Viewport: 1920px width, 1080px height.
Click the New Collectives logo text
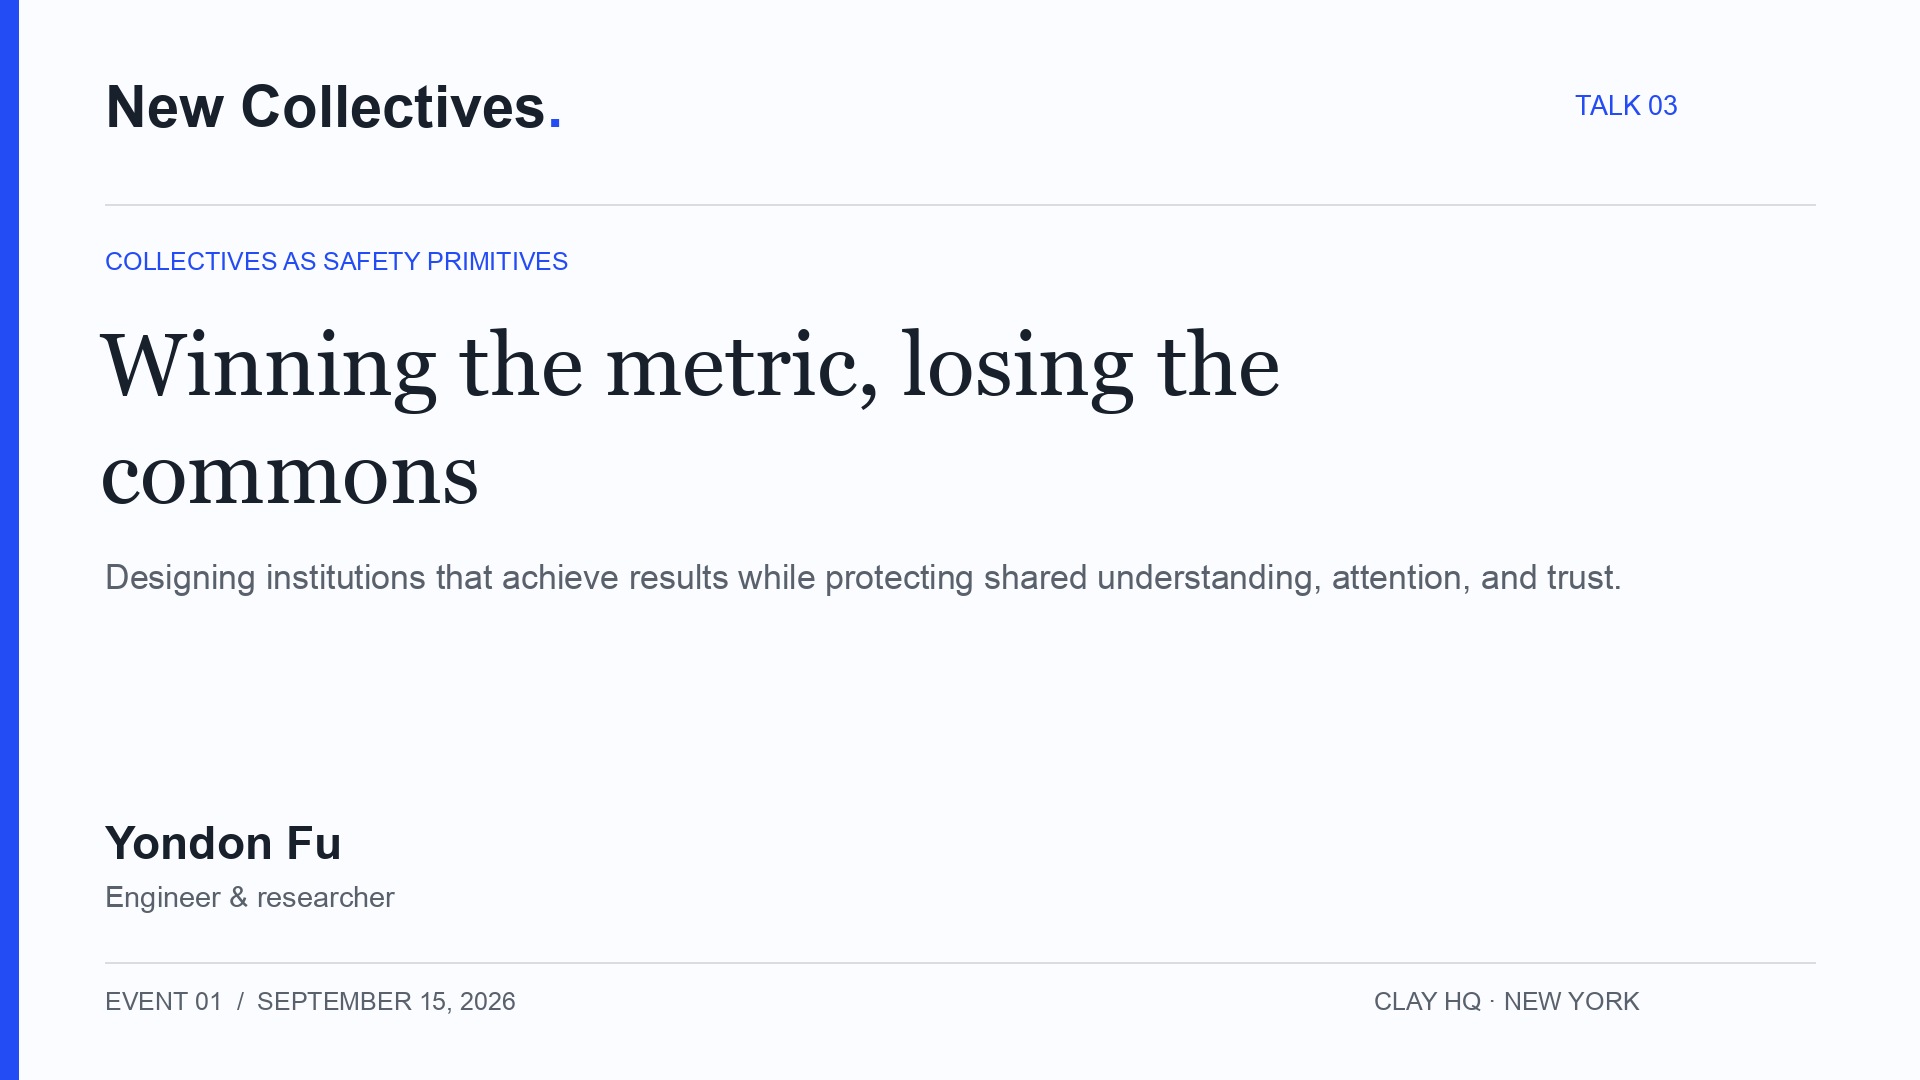pyautogui.click(x=334, y=107)
